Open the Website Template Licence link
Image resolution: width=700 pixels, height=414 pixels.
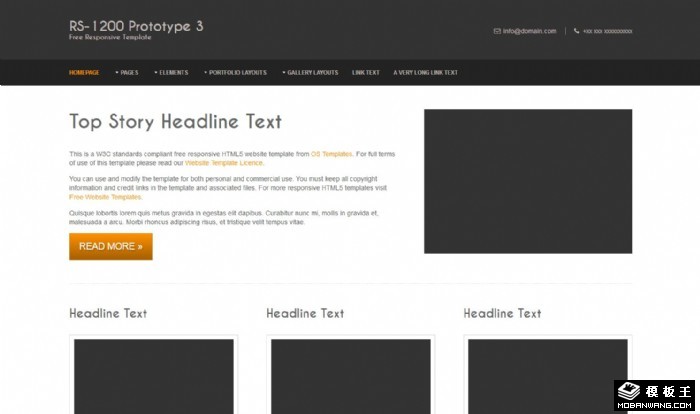[224, 162]
